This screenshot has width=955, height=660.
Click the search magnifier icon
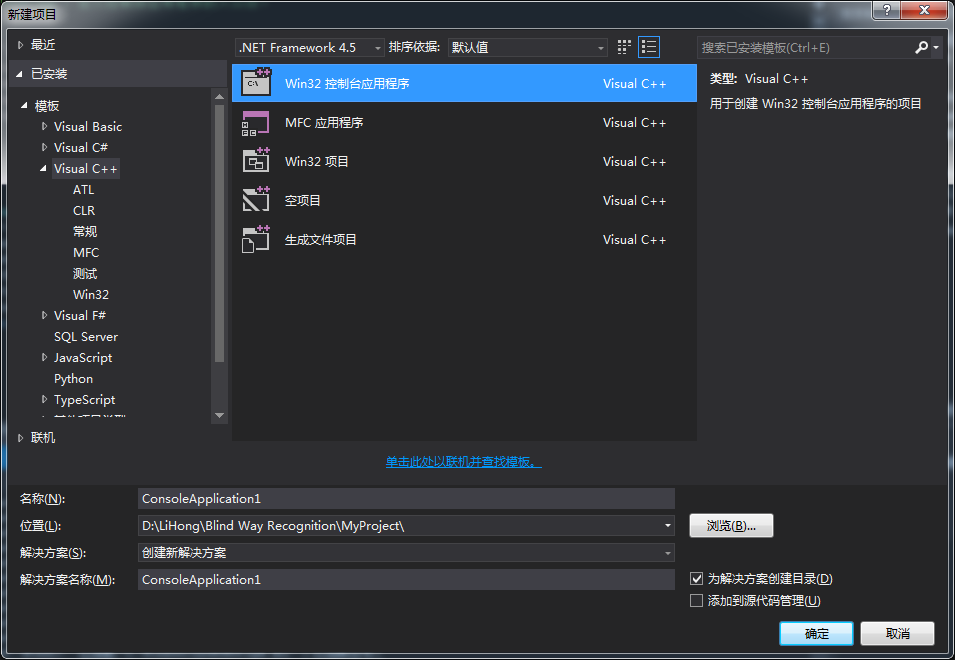[x=921, y=47]
